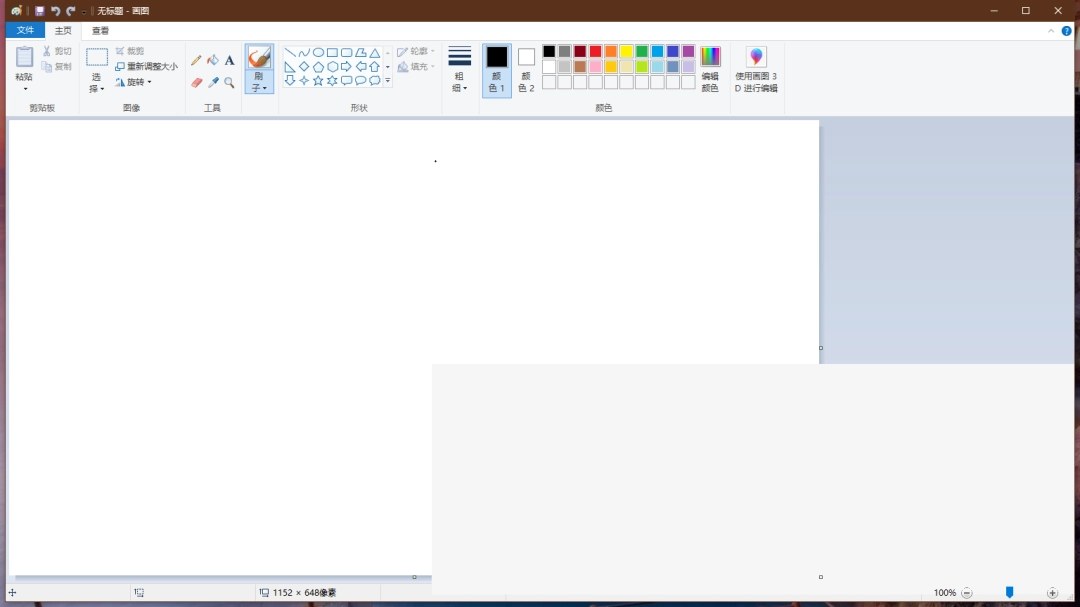This screenshot has height=607, width=1080.
Task: Pick the purple color swatch
Action: [688, 52]
